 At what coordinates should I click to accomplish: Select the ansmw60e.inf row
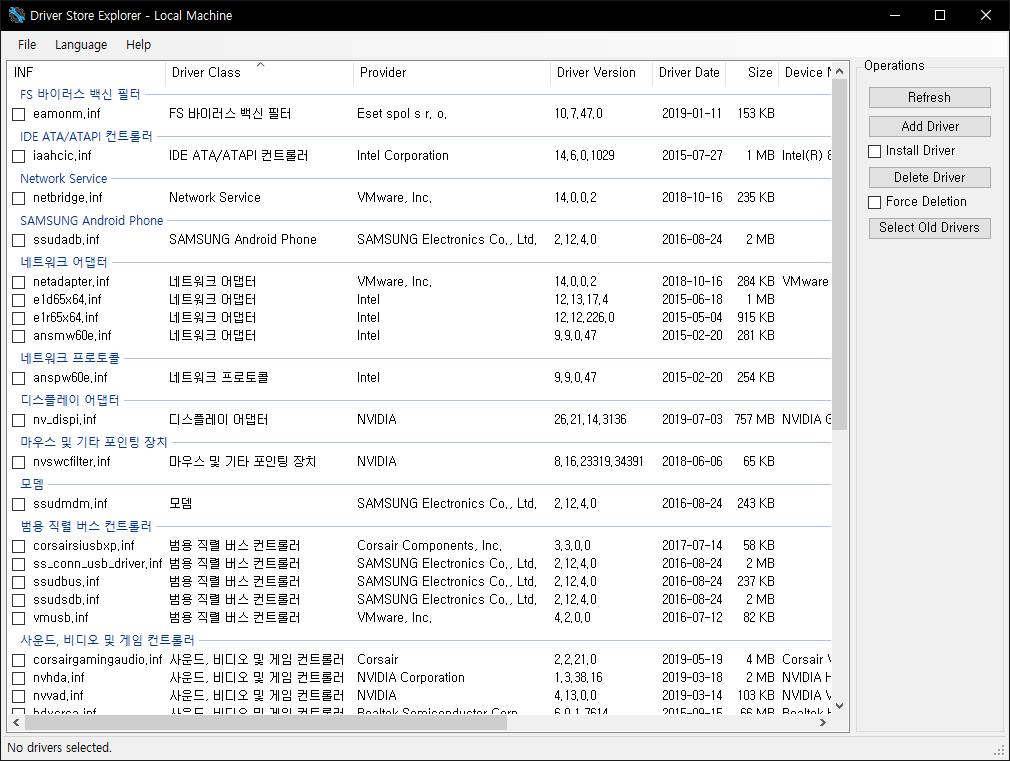pos(421,336)
